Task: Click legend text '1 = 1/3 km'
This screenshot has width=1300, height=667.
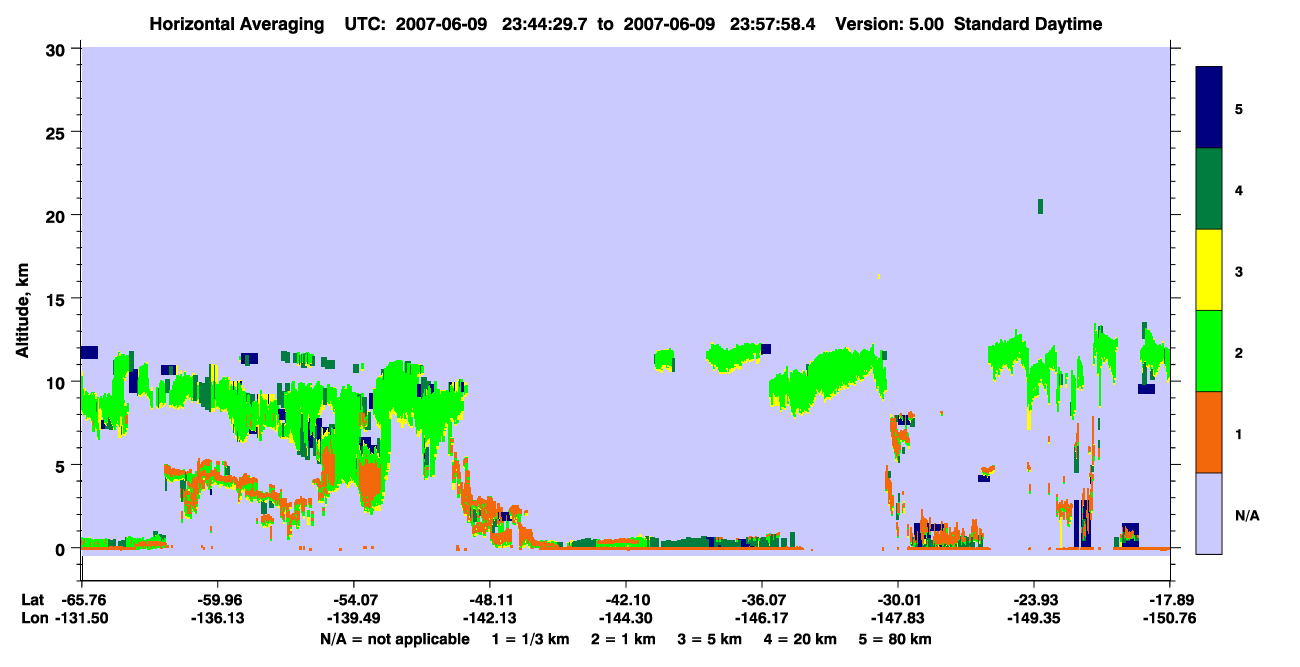Action: point(531,639)
